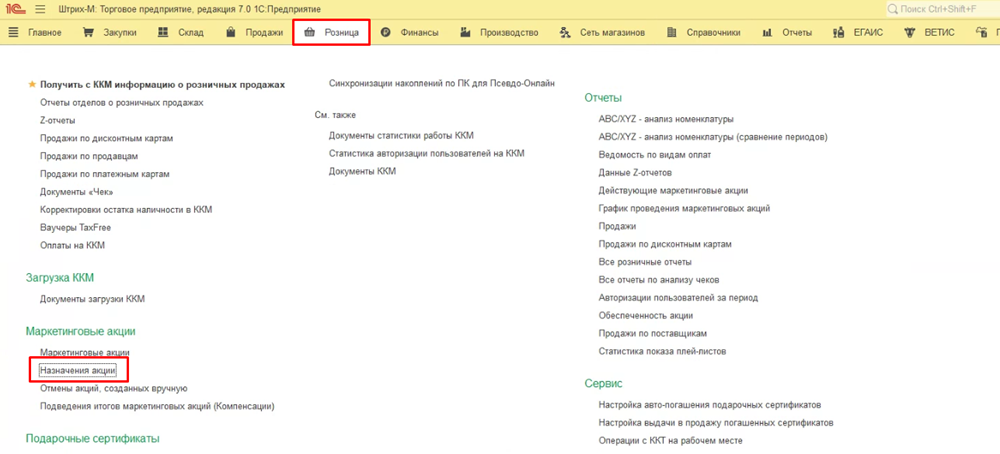Open Документы загрузки ККМ
This screenshot has height=454, width=1000.
(92, 298)
